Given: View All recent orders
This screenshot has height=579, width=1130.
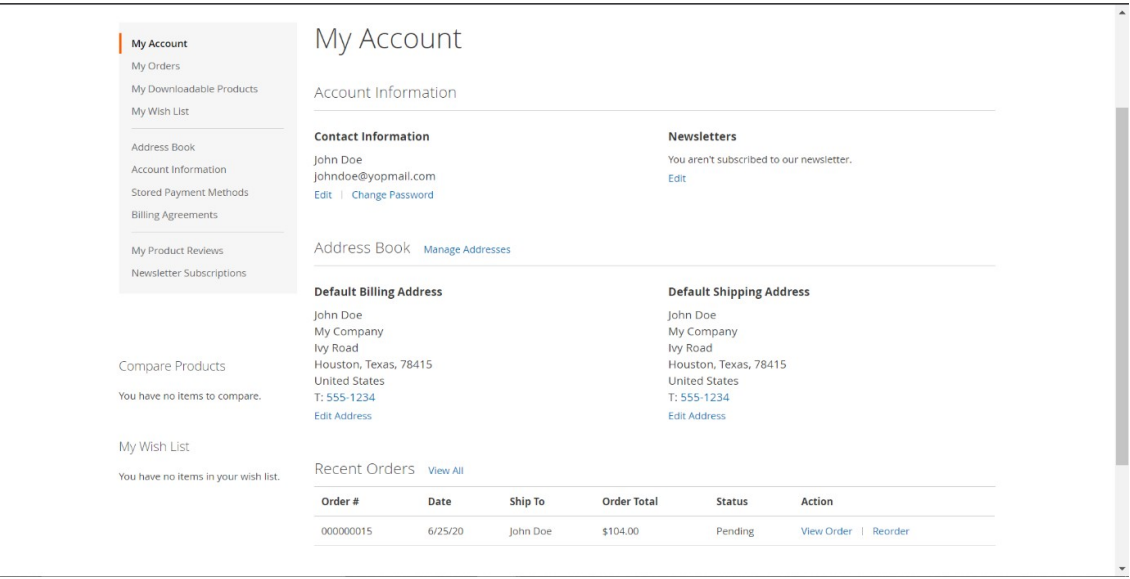Looking at the screenshot, I should click(x=445, y=470).
